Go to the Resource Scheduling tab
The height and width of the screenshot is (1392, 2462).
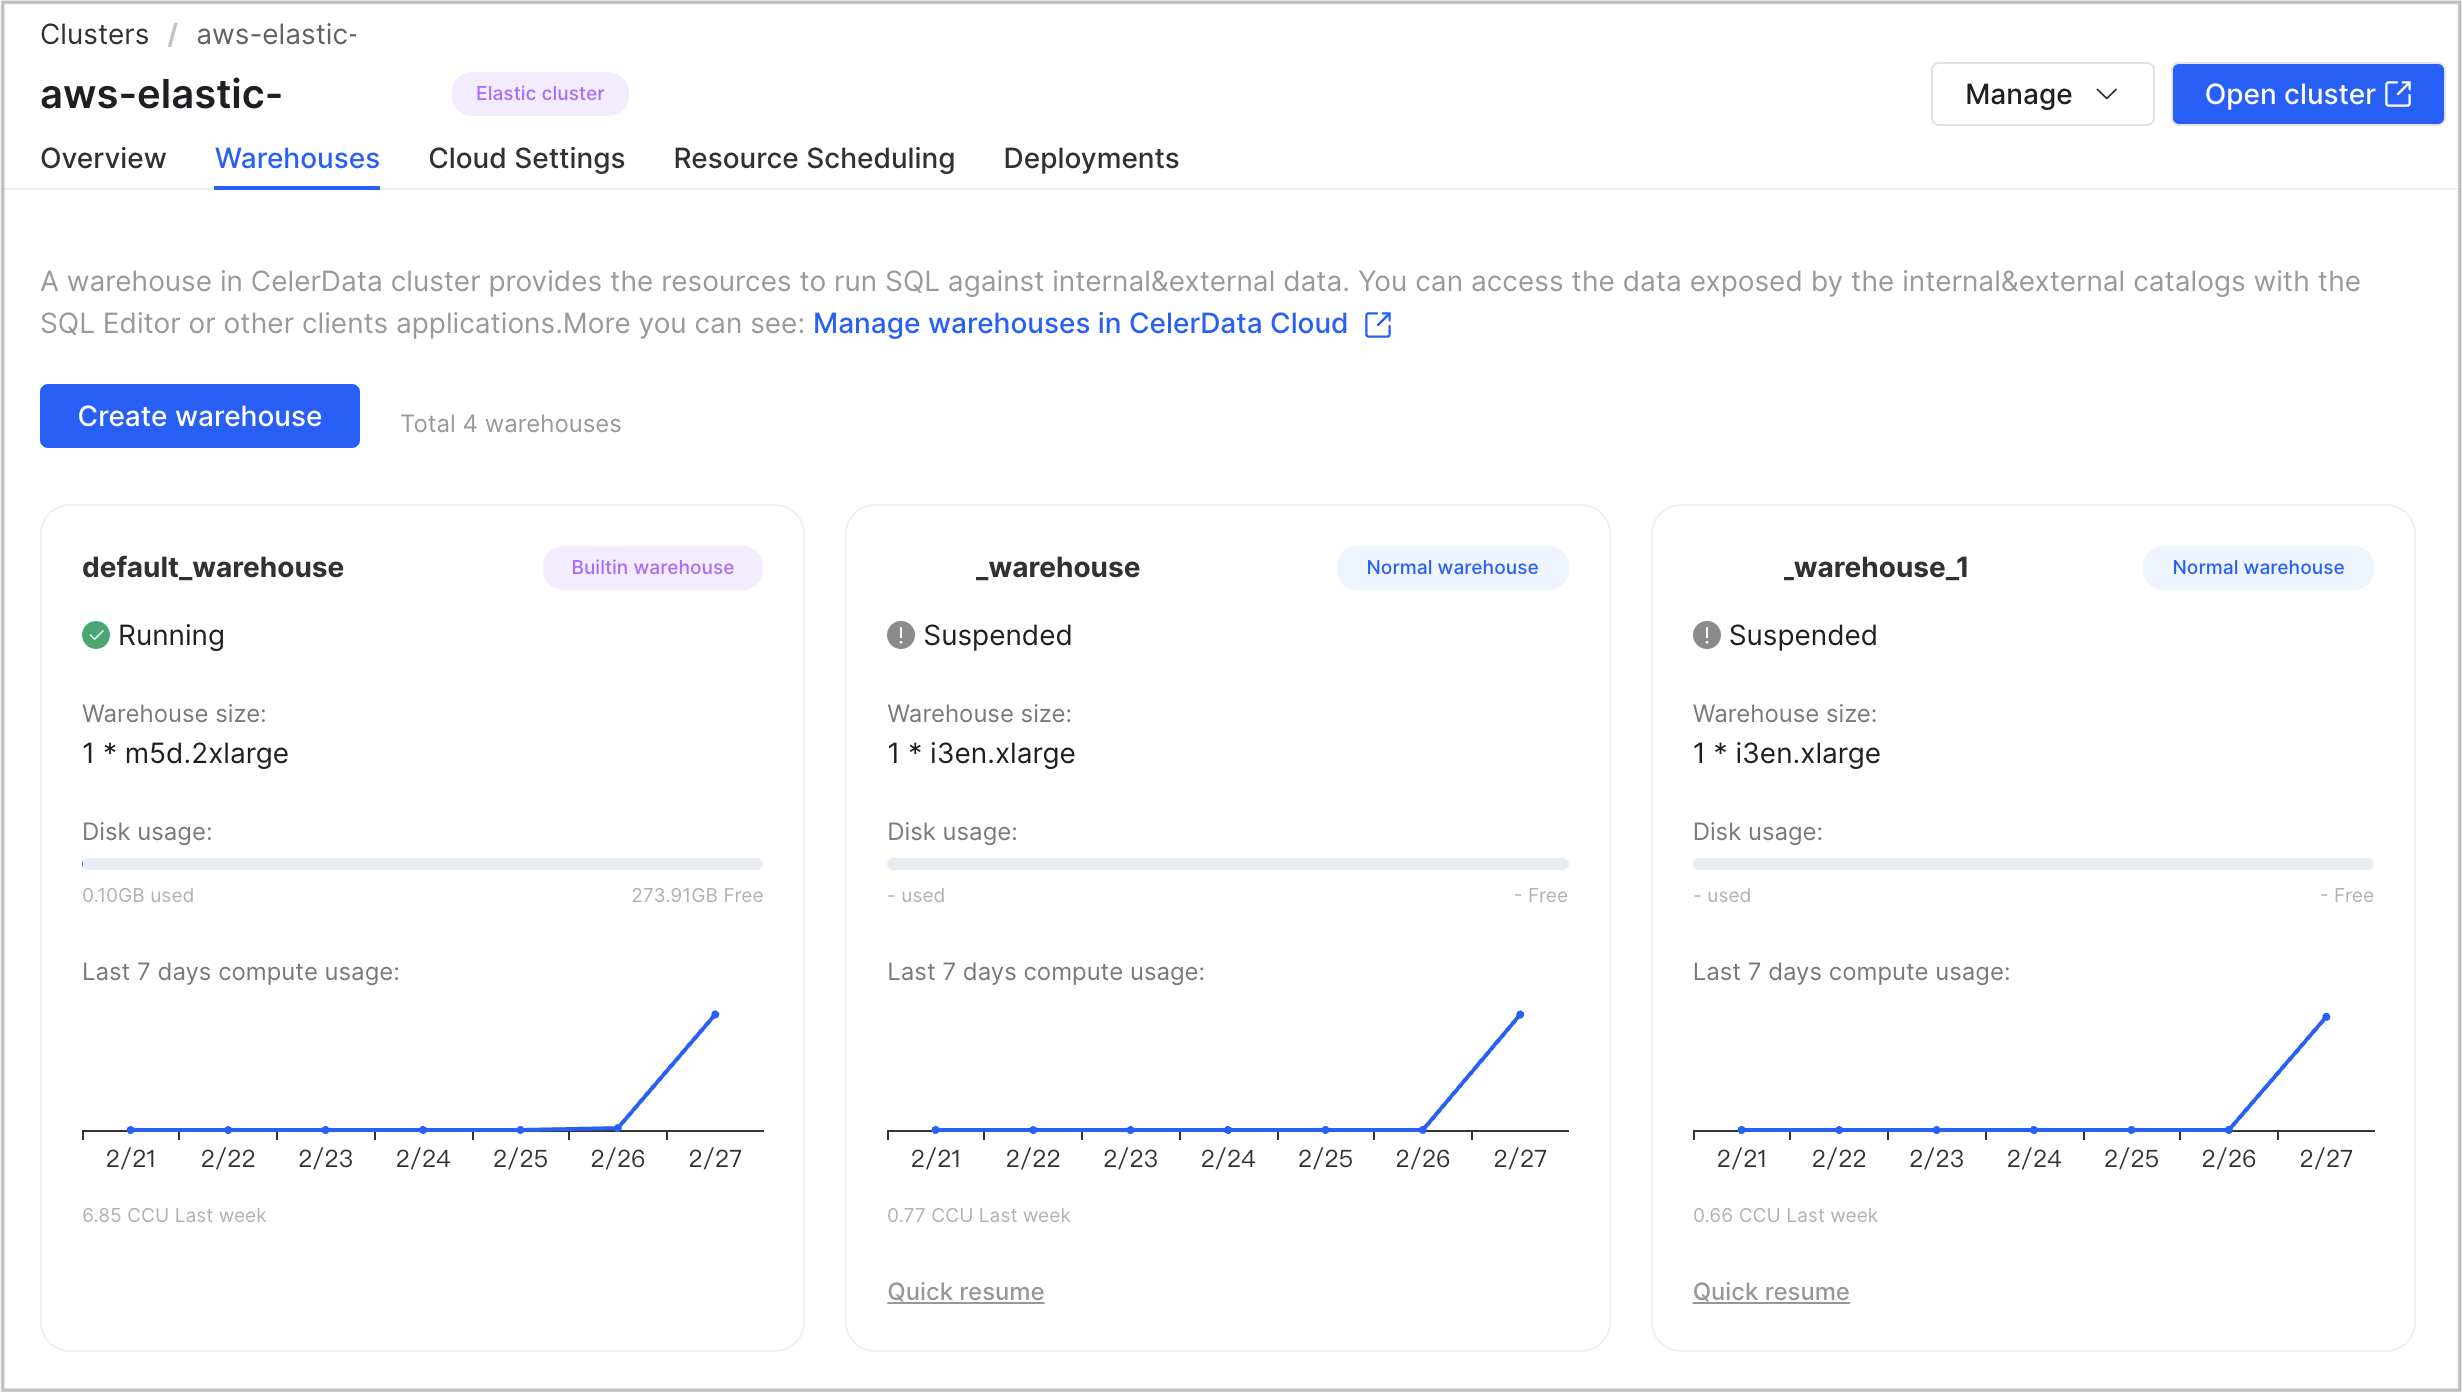pyautogui.click(x=814, y=158)
